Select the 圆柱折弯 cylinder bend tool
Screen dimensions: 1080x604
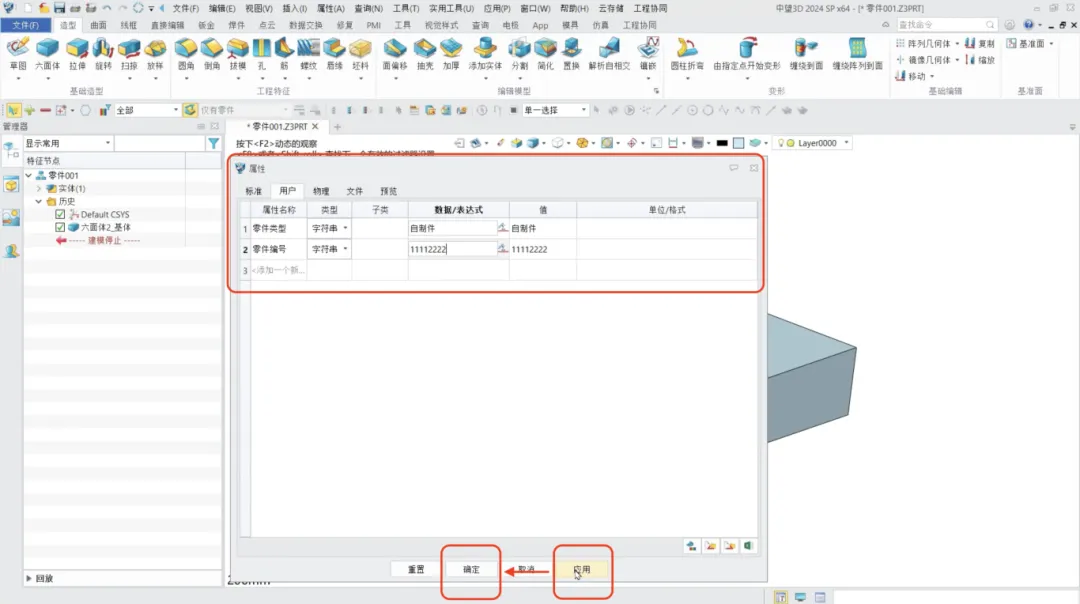coord(686,52)
